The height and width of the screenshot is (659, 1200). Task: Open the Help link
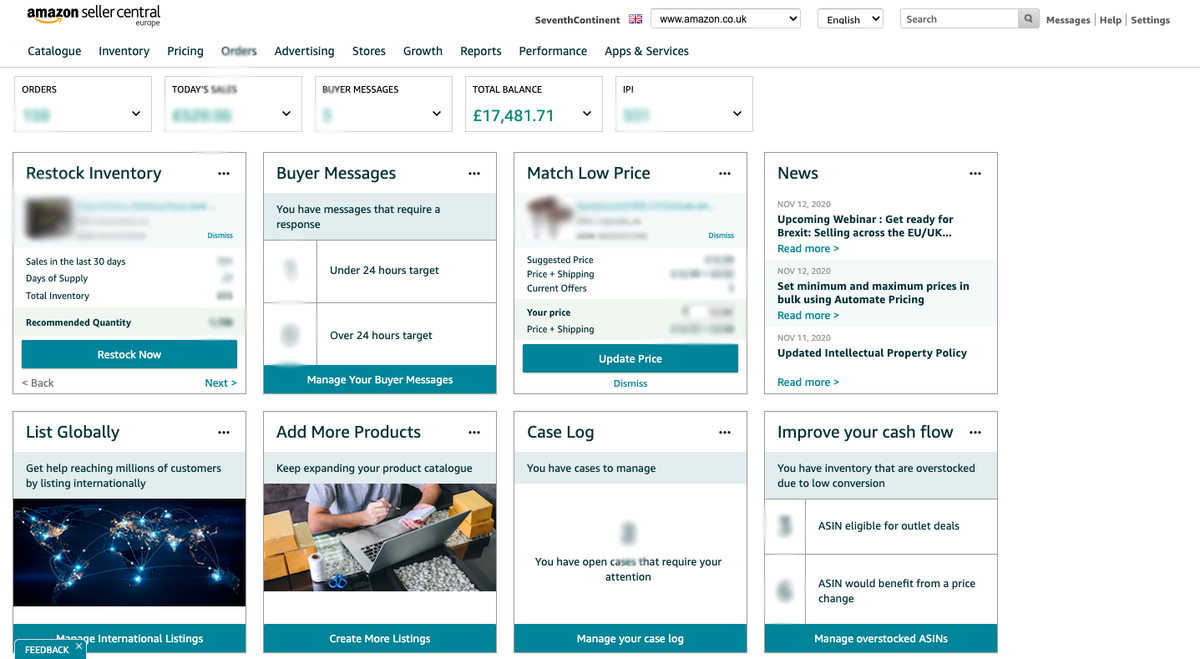pyautogui.click(x=1110, y=20)
